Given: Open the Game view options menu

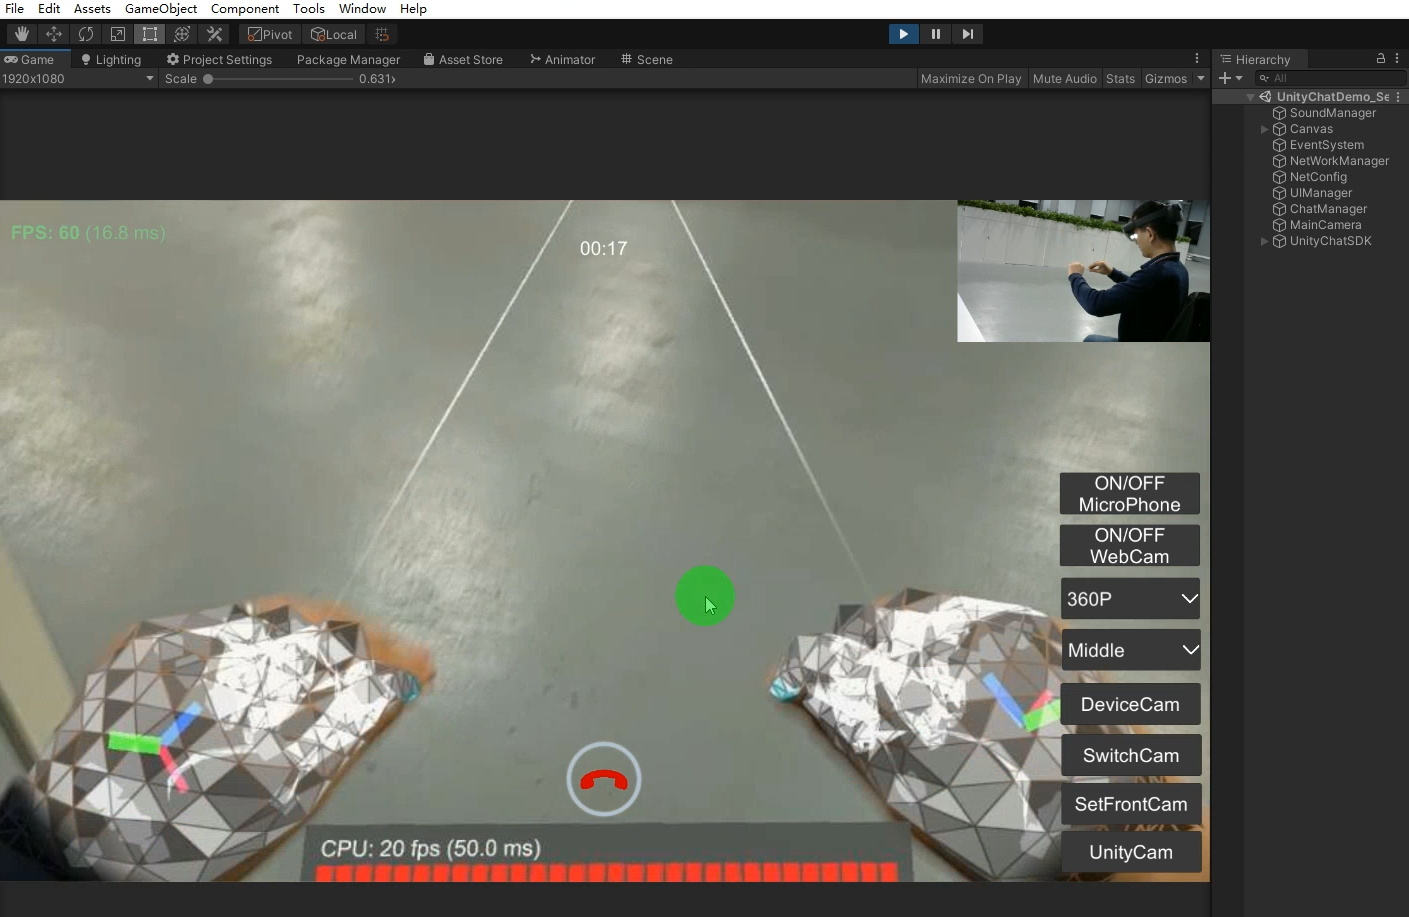Looking at the screenshot, I should pyautogui.click(x=1197, y=59).
